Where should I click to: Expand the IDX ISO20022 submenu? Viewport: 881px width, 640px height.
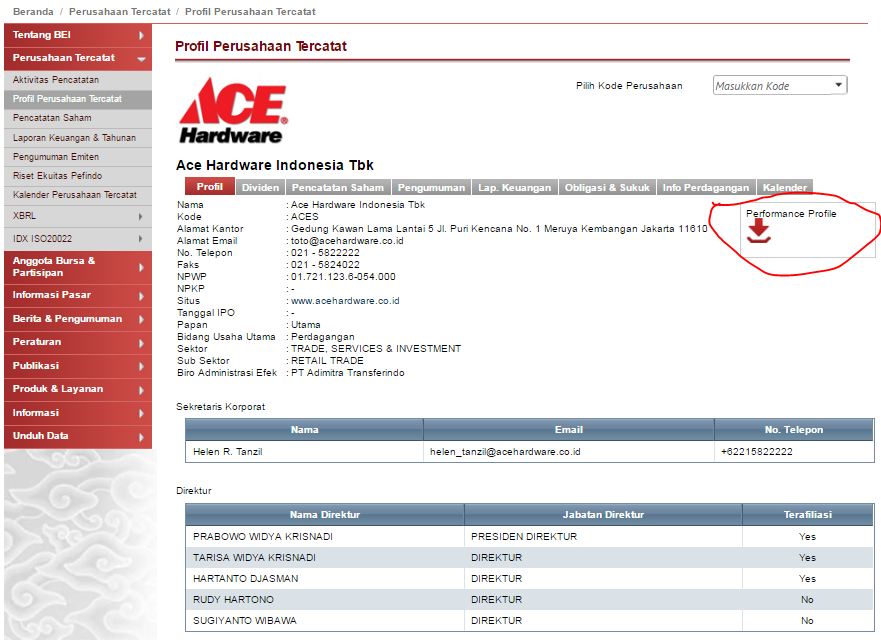tap(78, 239)
